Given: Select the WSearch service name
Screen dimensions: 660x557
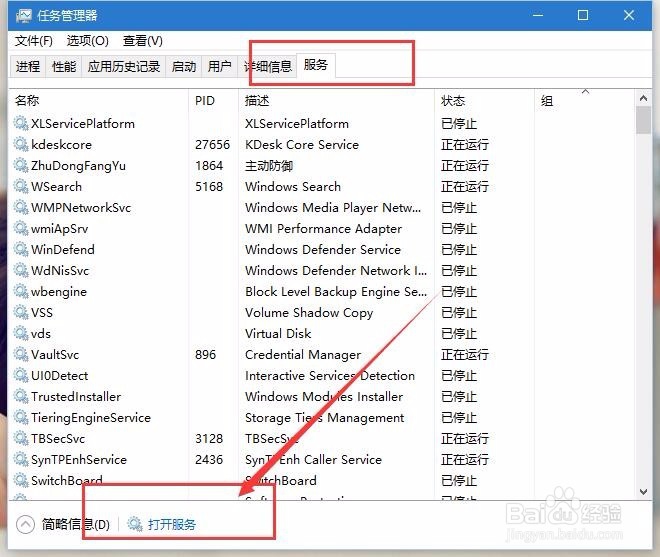Looking at the screenshot, I should tap(56, 187).
